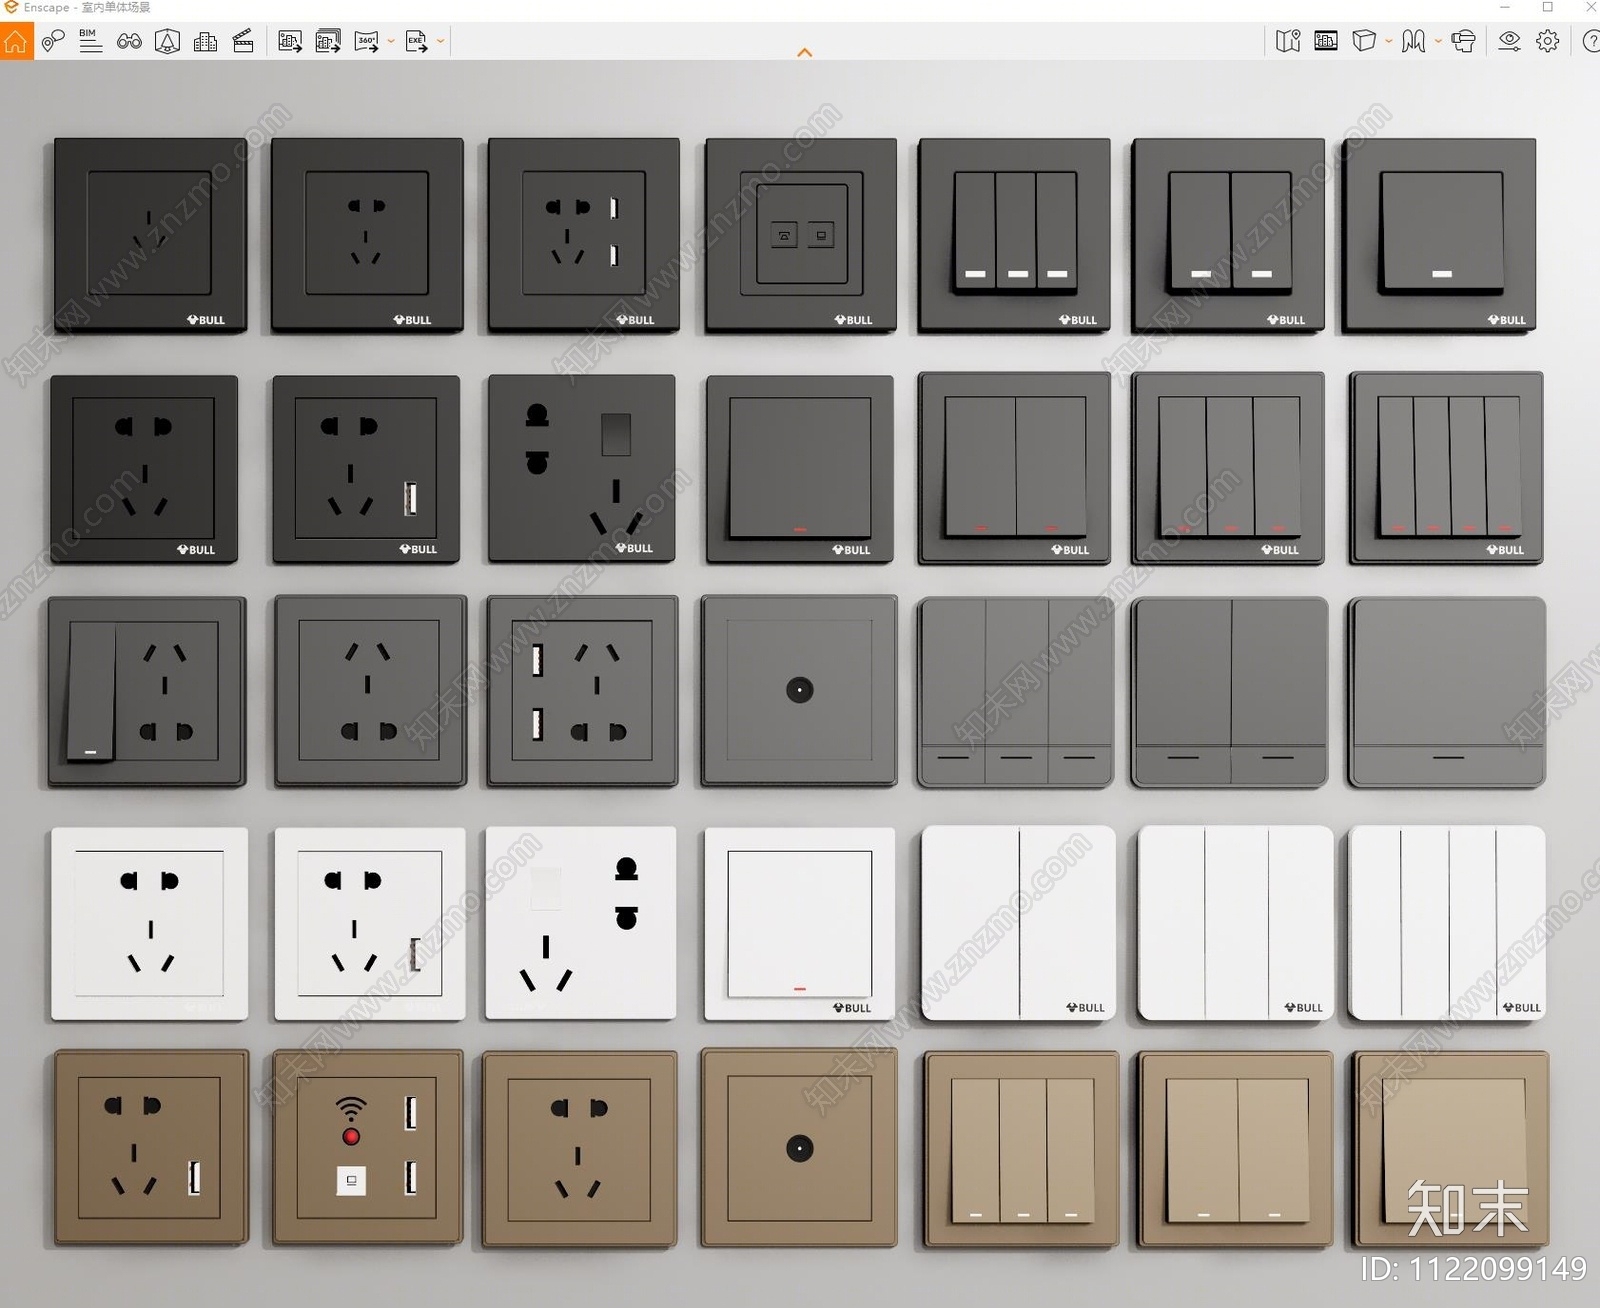The height and width of the screenshot is (1308, 1600).
Task: Render a 360° panorama
Action: point(367,41)
